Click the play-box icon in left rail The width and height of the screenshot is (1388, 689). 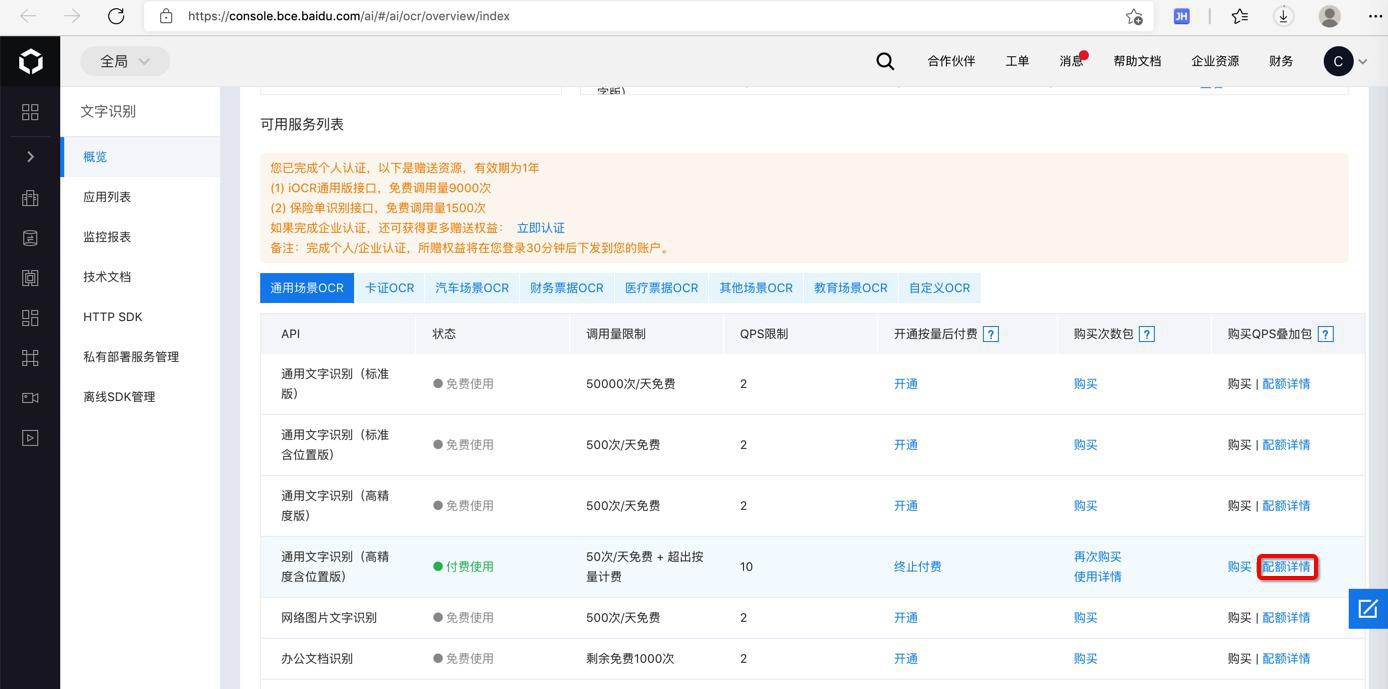(x=30, y=437)
